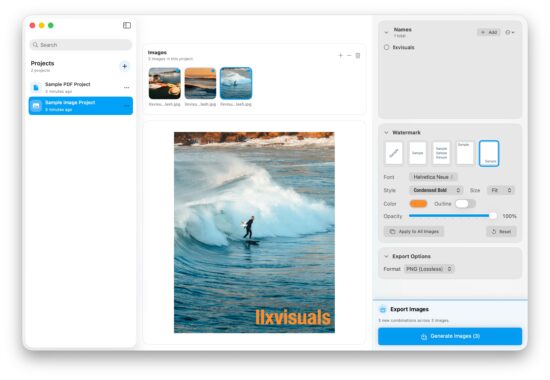Choose the top-corner watermark layout
Viewport: 550px width, 380px height.
point(465,153)
